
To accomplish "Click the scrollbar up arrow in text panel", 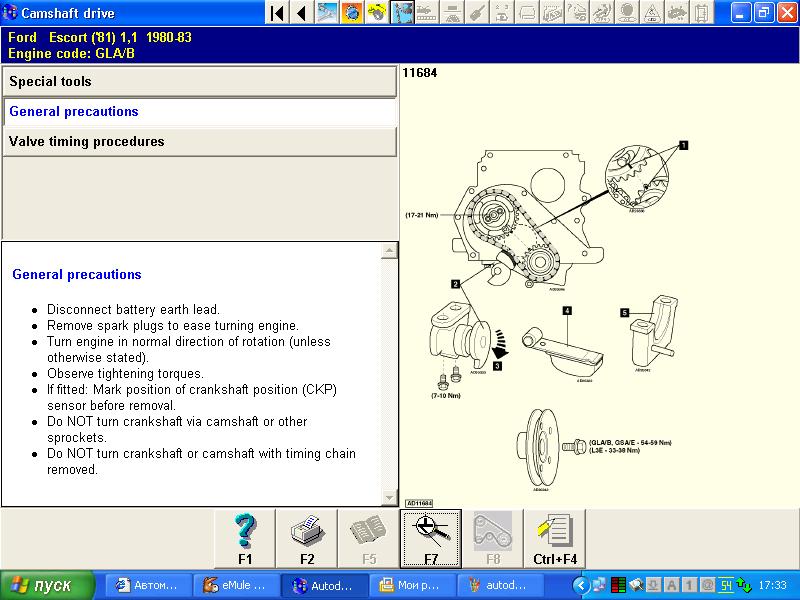I will pyautogui.click(x=389, y=251).
